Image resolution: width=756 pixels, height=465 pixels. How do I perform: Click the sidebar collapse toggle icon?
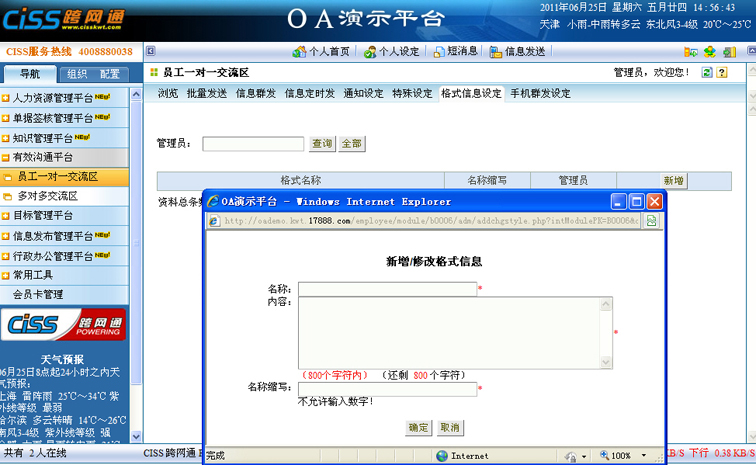150,52
